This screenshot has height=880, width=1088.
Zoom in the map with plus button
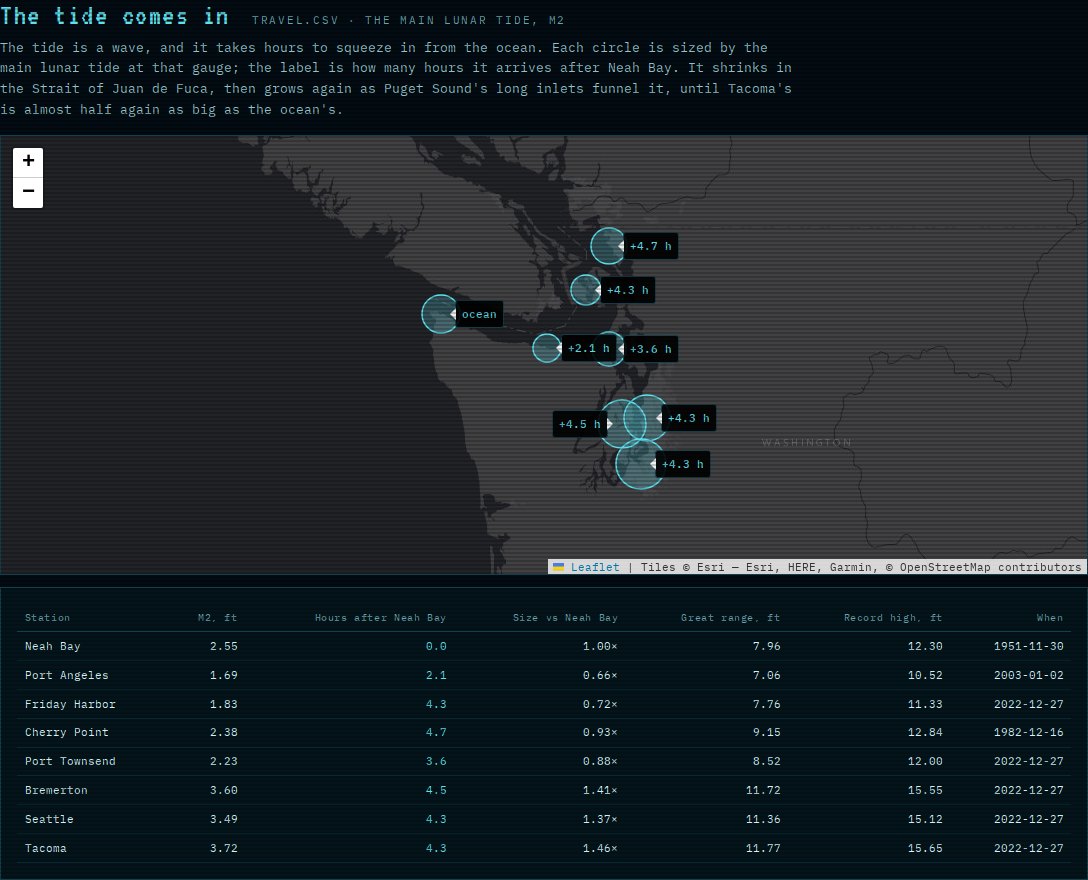(x=28, y=162)
